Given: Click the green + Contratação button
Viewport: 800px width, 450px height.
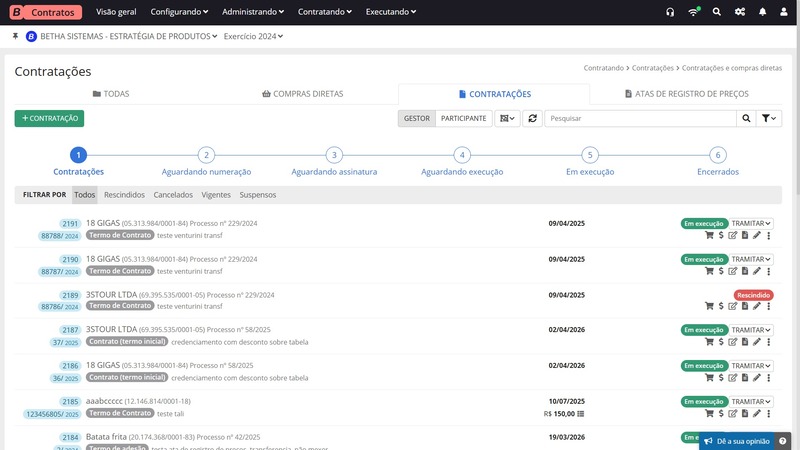Looking at the screenshot, I should click(x=49, y=118).
